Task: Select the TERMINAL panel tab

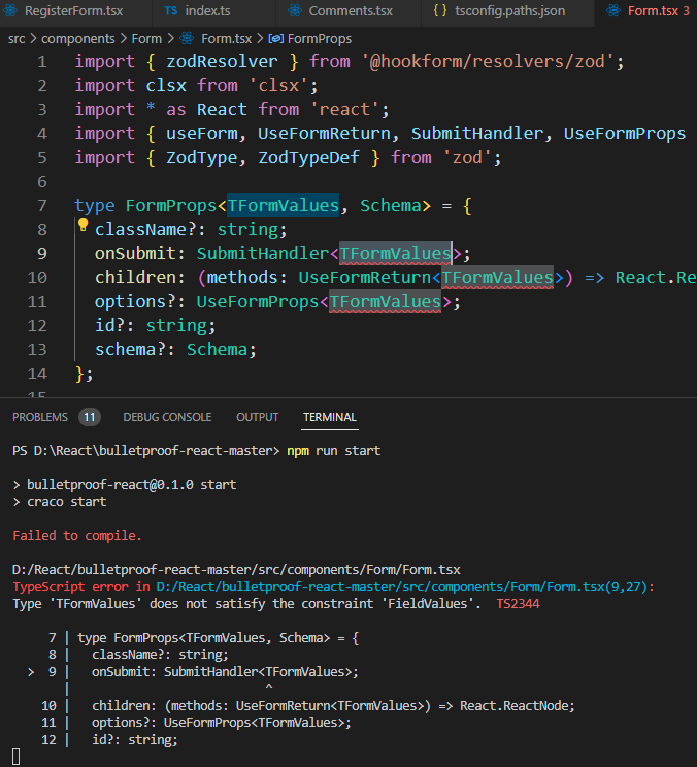Action: [x=330, y=417]
